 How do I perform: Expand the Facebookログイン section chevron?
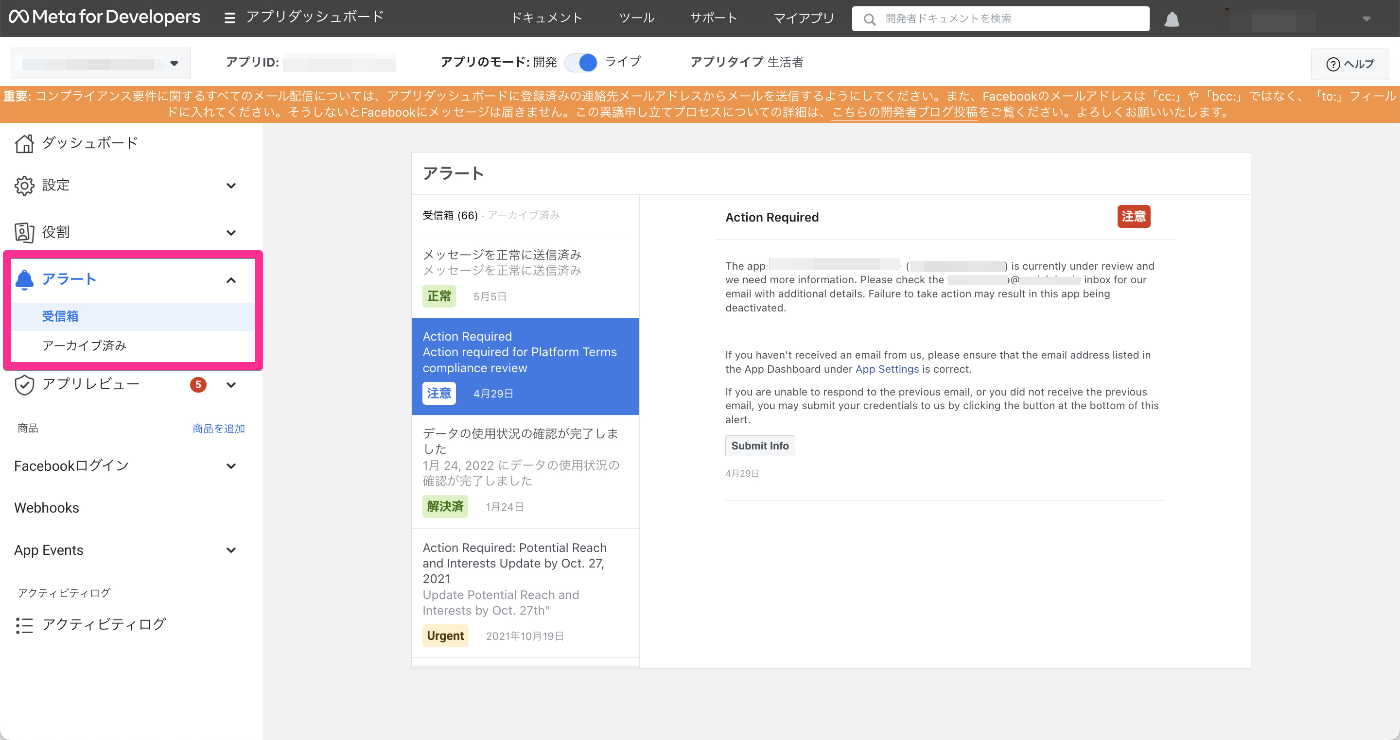pyautogui.click(x=231, y=466)
